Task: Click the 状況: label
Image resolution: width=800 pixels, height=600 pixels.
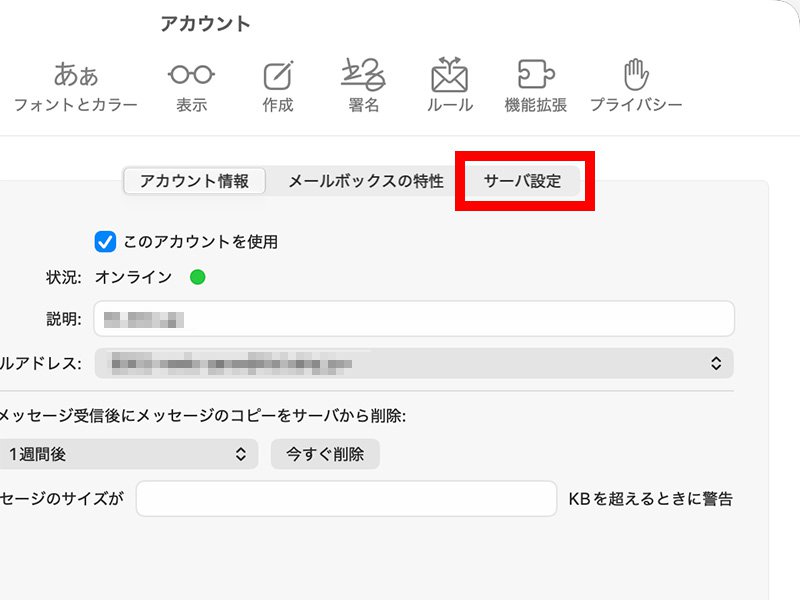Action: [63, 277]
